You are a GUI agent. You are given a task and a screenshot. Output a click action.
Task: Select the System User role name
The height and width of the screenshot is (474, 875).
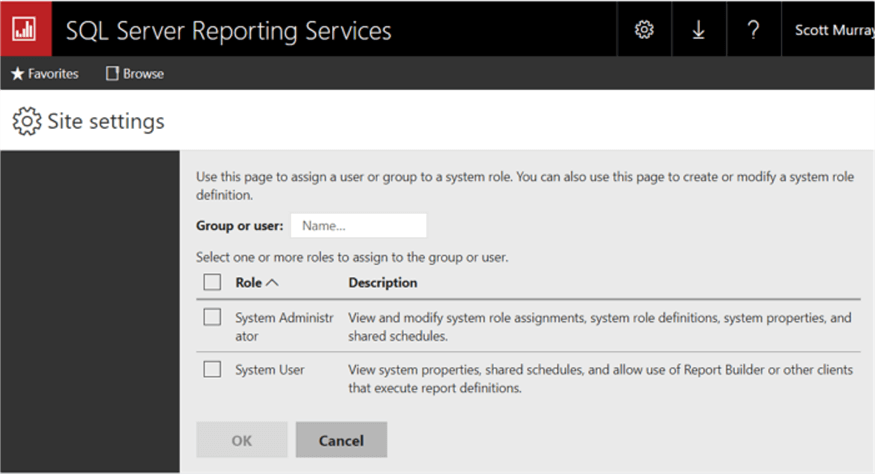(270, 370)
